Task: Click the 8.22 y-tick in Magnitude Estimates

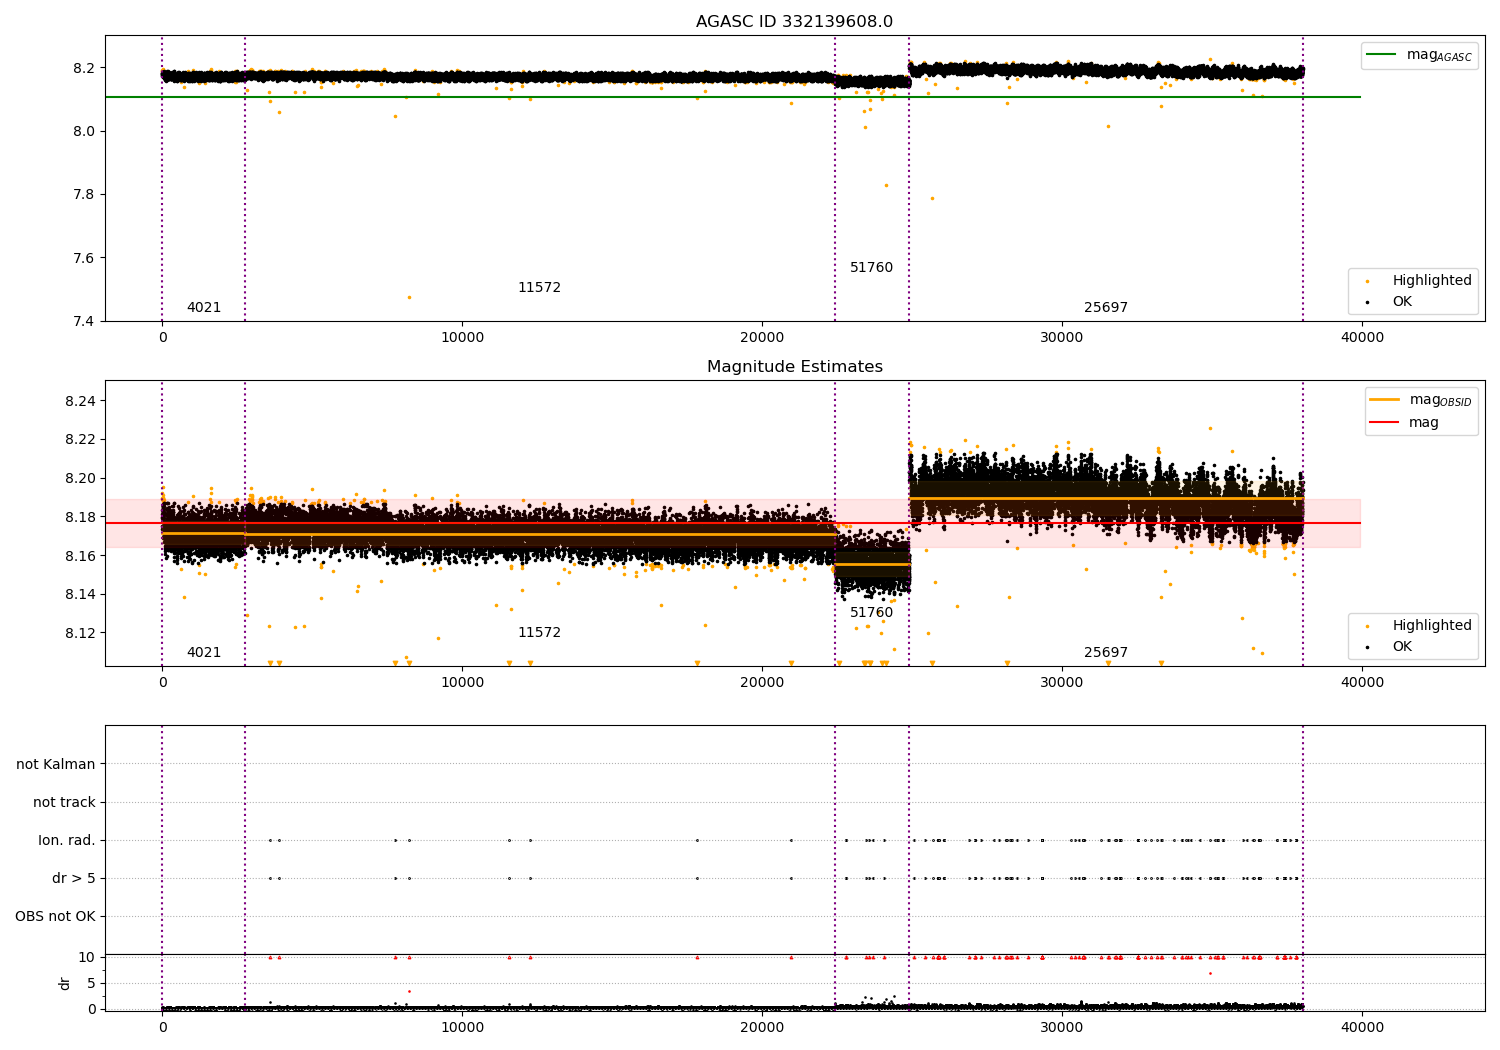Action: point(80,439)
